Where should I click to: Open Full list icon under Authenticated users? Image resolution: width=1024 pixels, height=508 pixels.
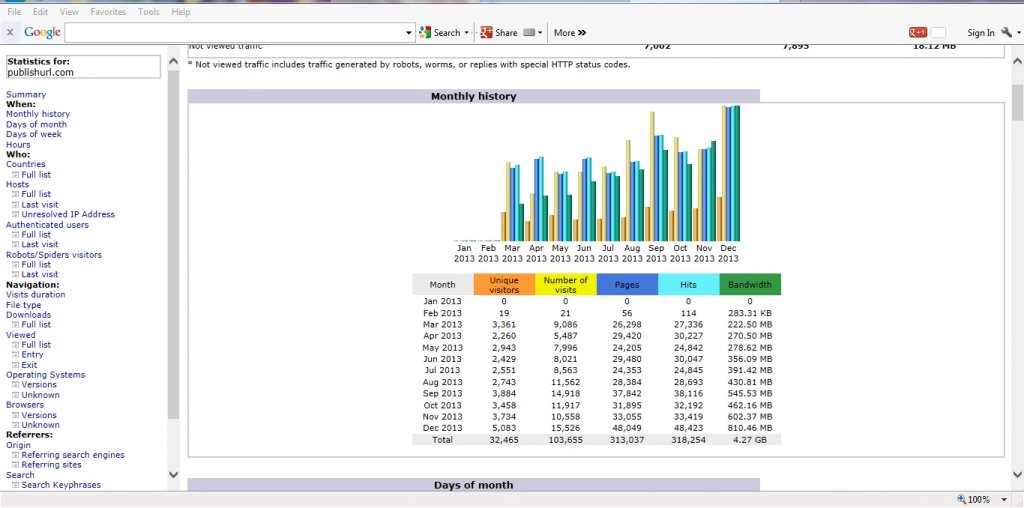click(x=16, y=234)
